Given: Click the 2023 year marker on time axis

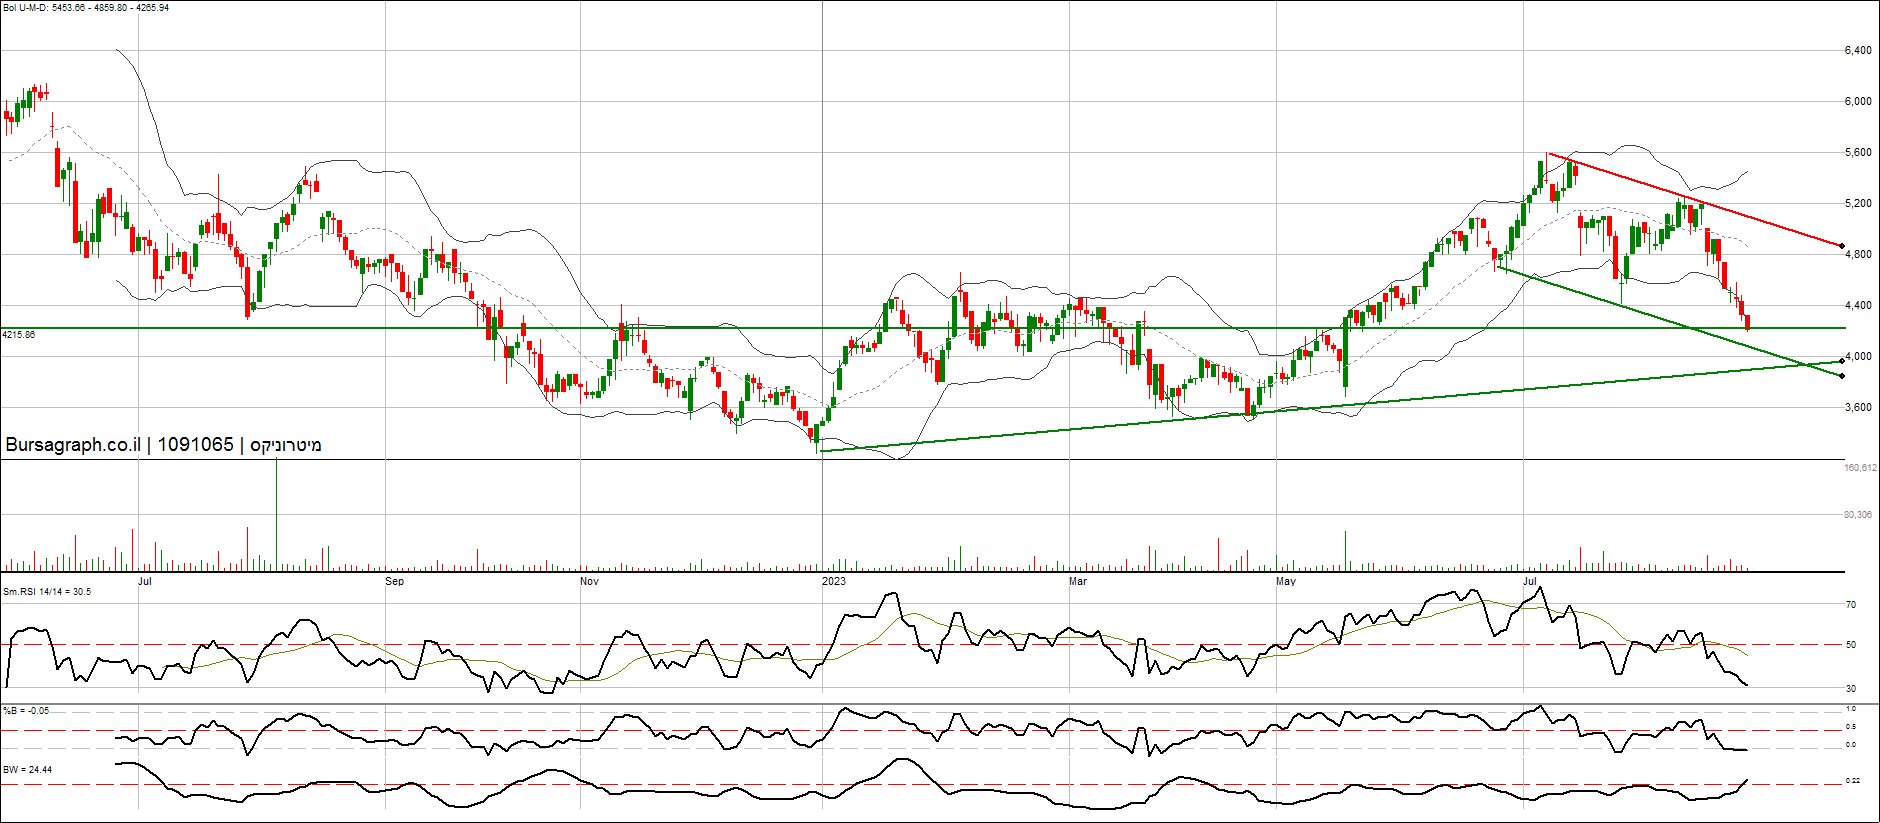Looking at the screenshot, I should click(833, 581).
